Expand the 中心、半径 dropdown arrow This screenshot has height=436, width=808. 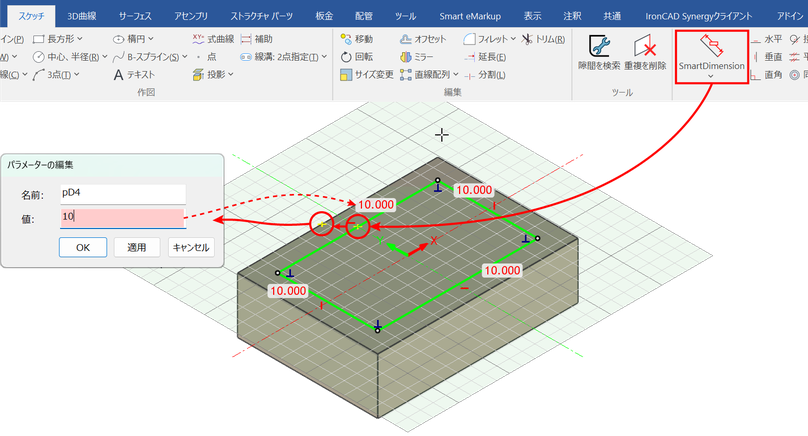click(x=105, y=57)
